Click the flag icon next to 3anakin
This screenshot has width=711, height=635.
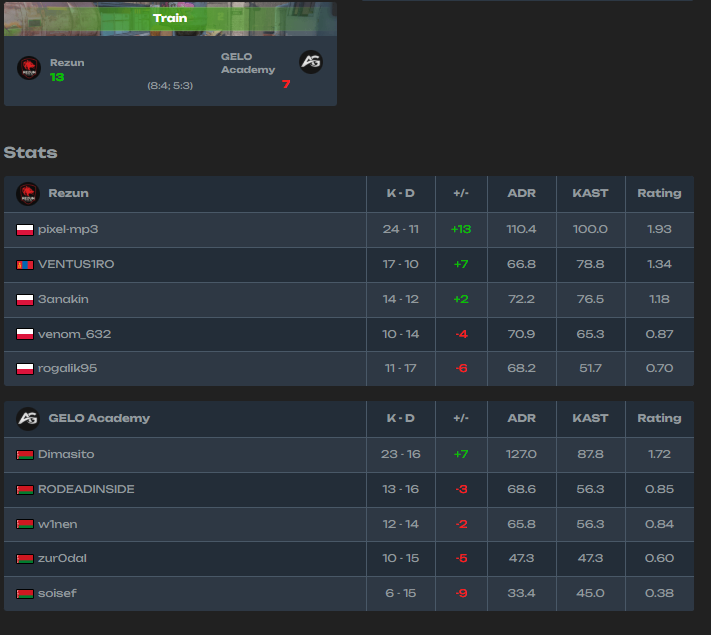(25, 300)
